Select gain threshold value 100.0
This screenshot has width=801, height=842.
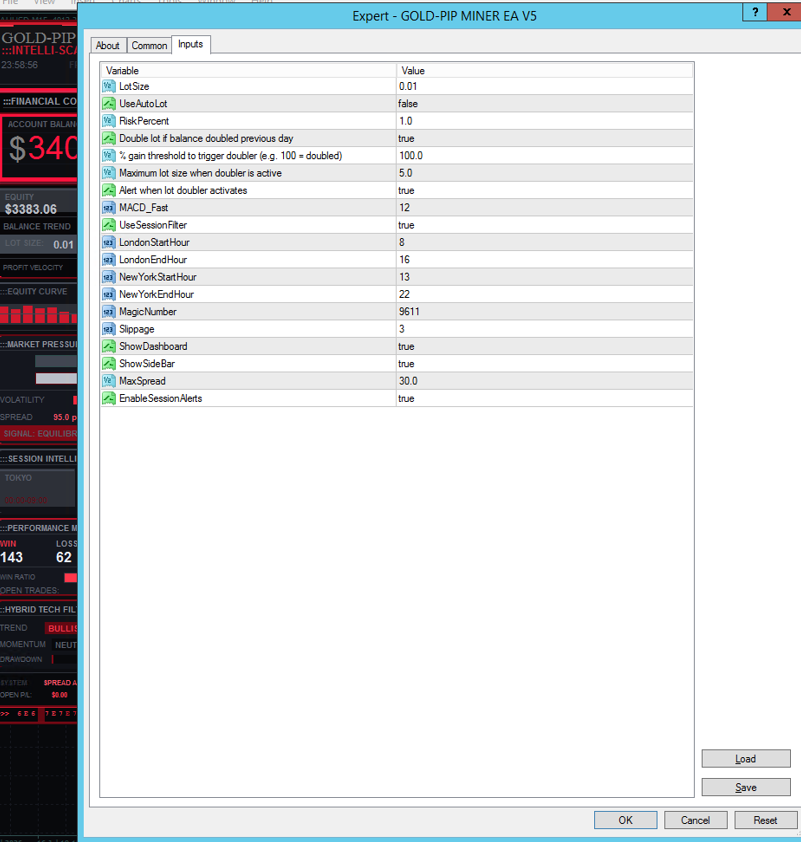pyautogui.click(x=411, y=156)
